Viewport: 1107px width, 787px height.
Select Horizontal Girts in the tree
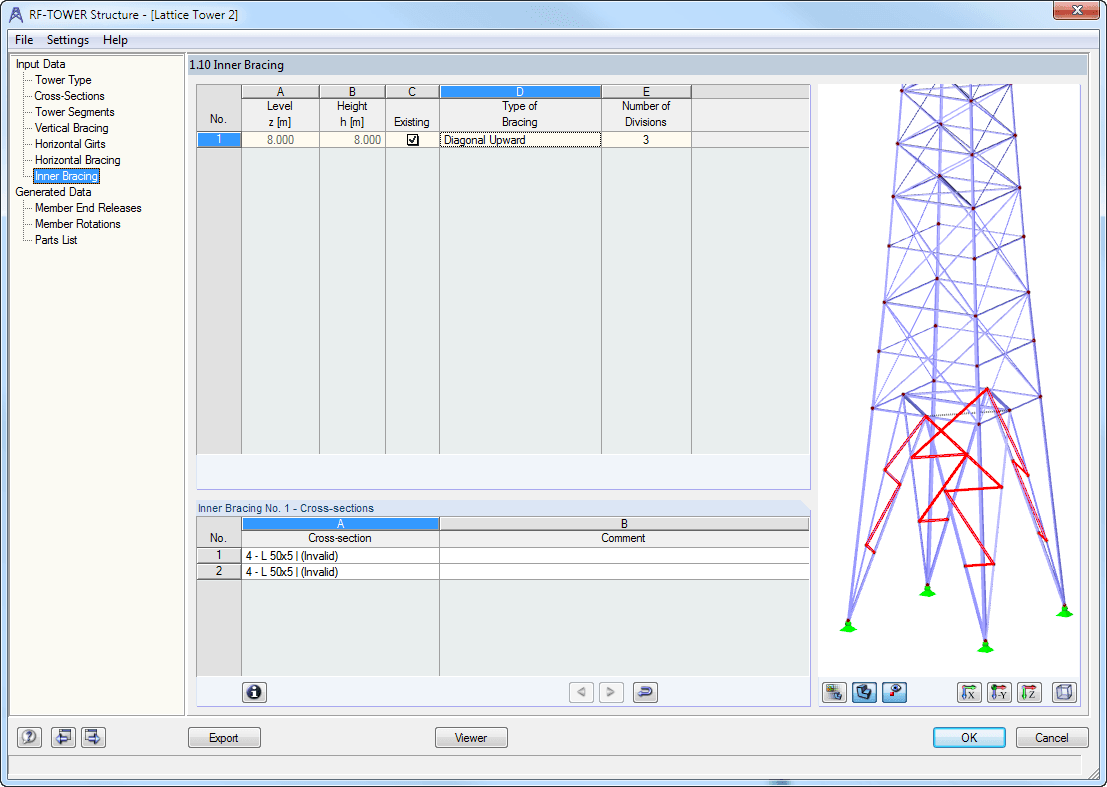tap(70, 144)
